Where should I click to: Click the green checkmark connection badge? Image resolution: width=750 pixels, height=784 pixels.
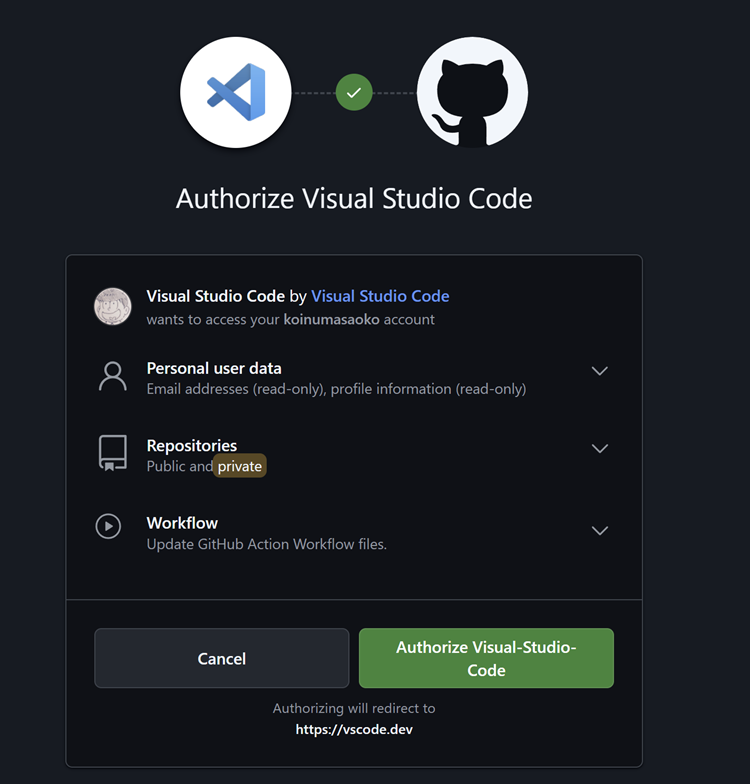(x=354, y=92)
